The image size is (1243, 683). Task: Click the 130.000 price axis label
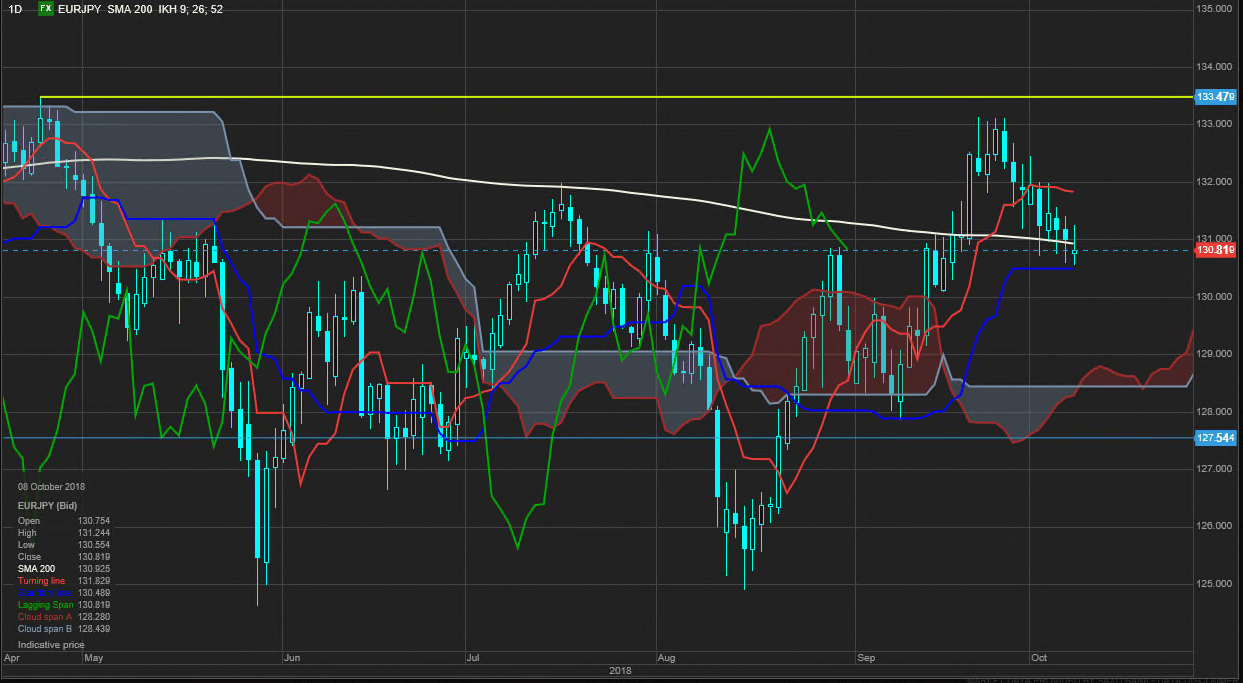[1215, 297]
